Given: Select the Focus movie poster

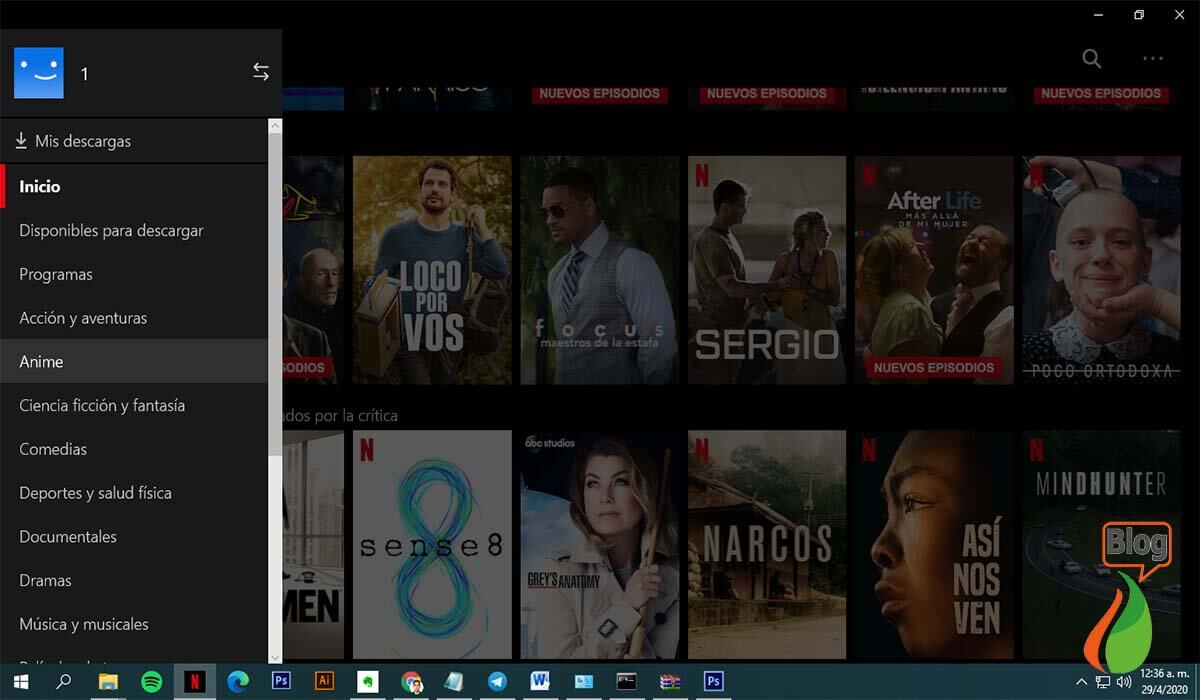Looking at the screenshot, I should pos(600,270).
